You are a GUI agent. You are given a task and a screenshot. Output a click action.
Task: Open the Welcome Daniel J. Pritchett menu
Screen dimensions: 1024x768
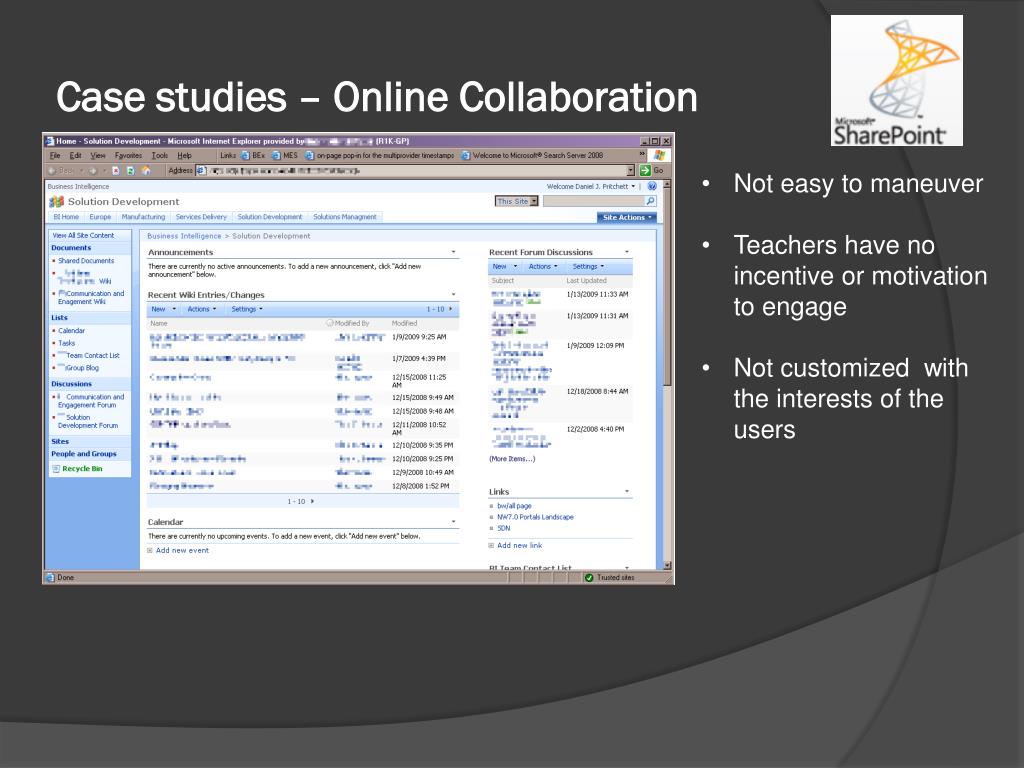click(x=590, y=186)
